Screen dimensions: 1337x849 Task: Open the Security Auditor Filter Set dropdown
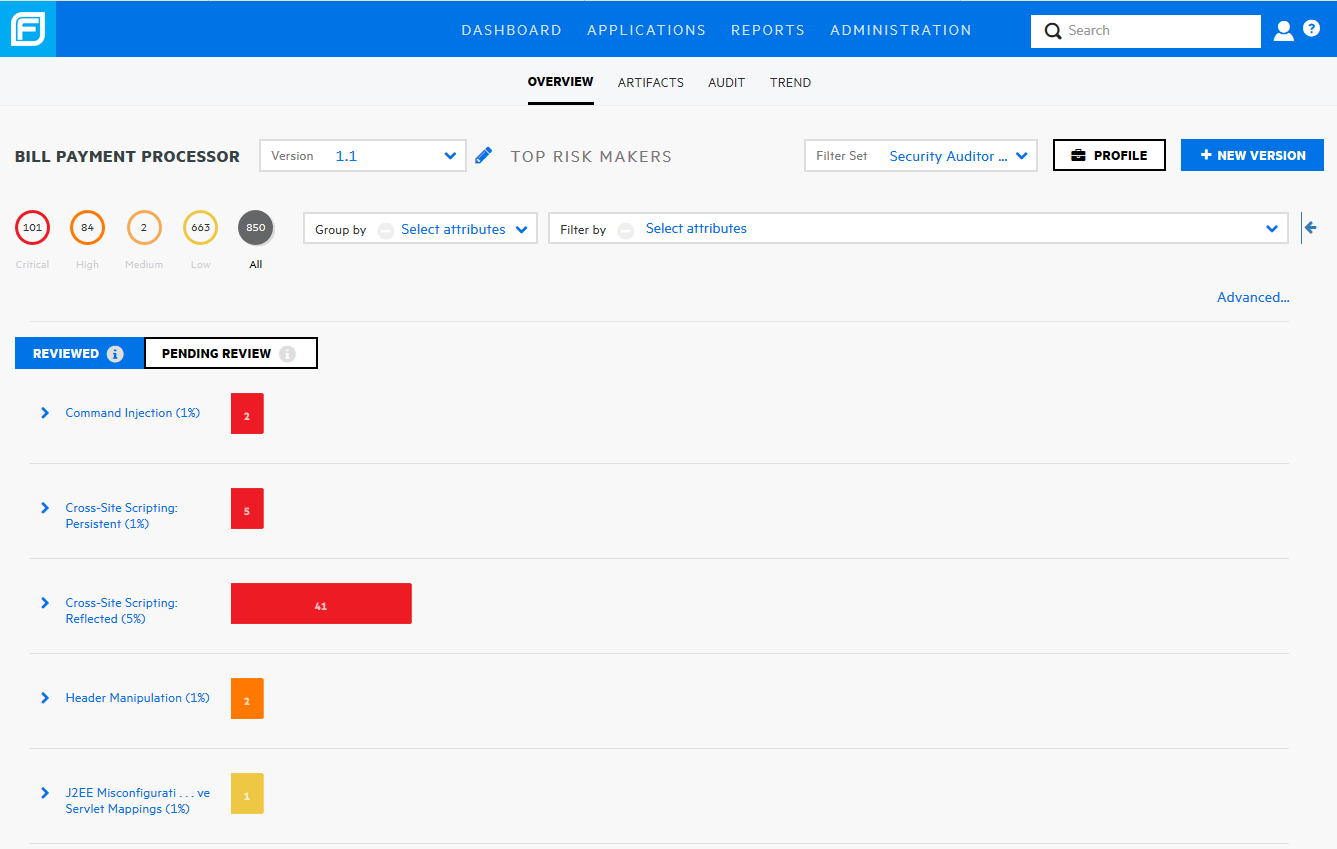coord(1021,155)
